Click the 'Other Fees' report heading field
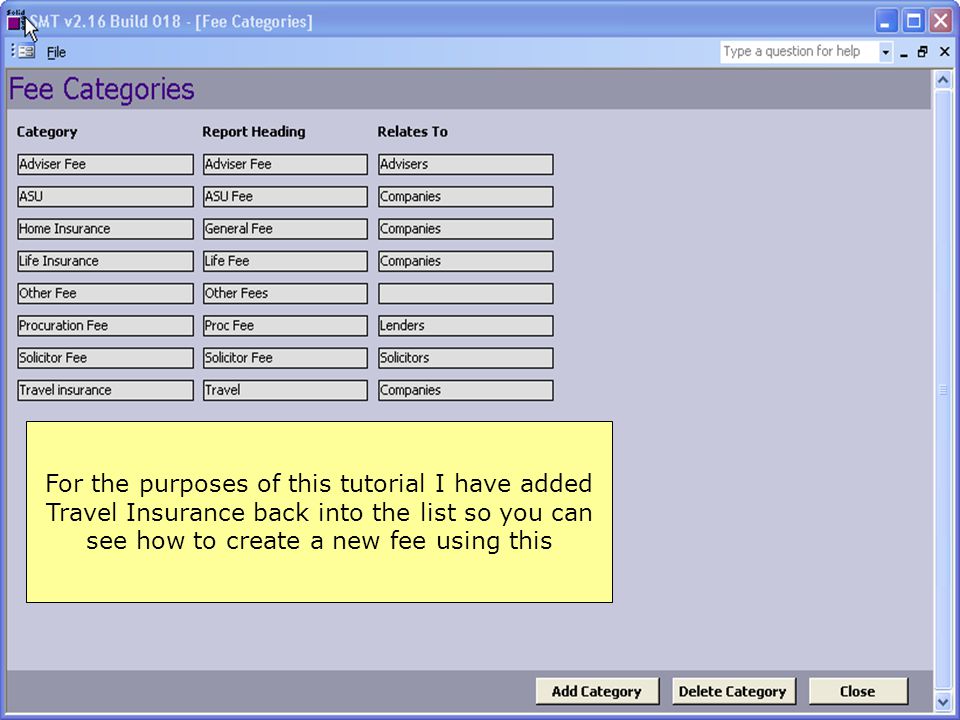The image size is (960, 720). pos(285,293)
